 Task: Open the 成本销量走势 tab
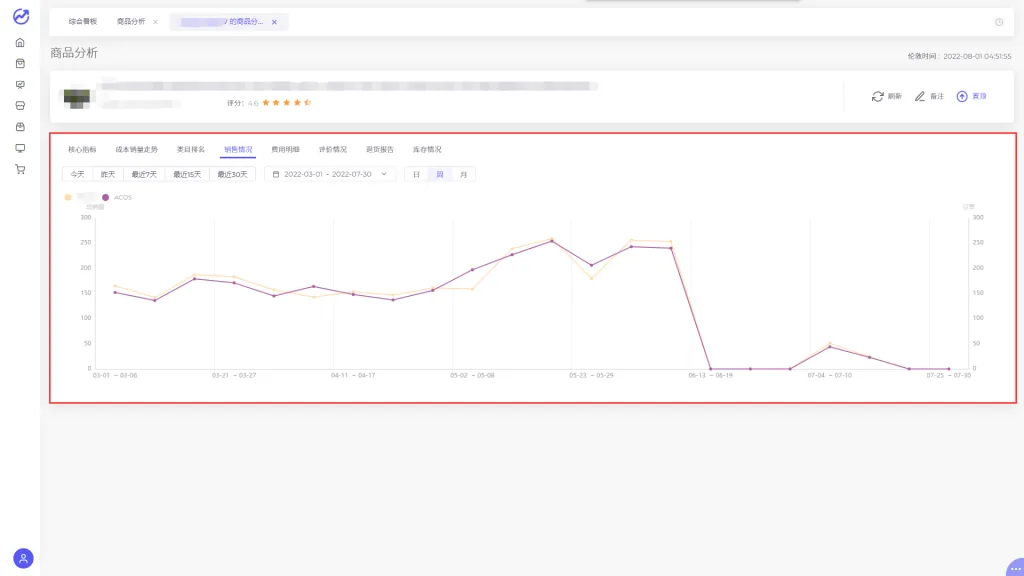pos(136,150)
